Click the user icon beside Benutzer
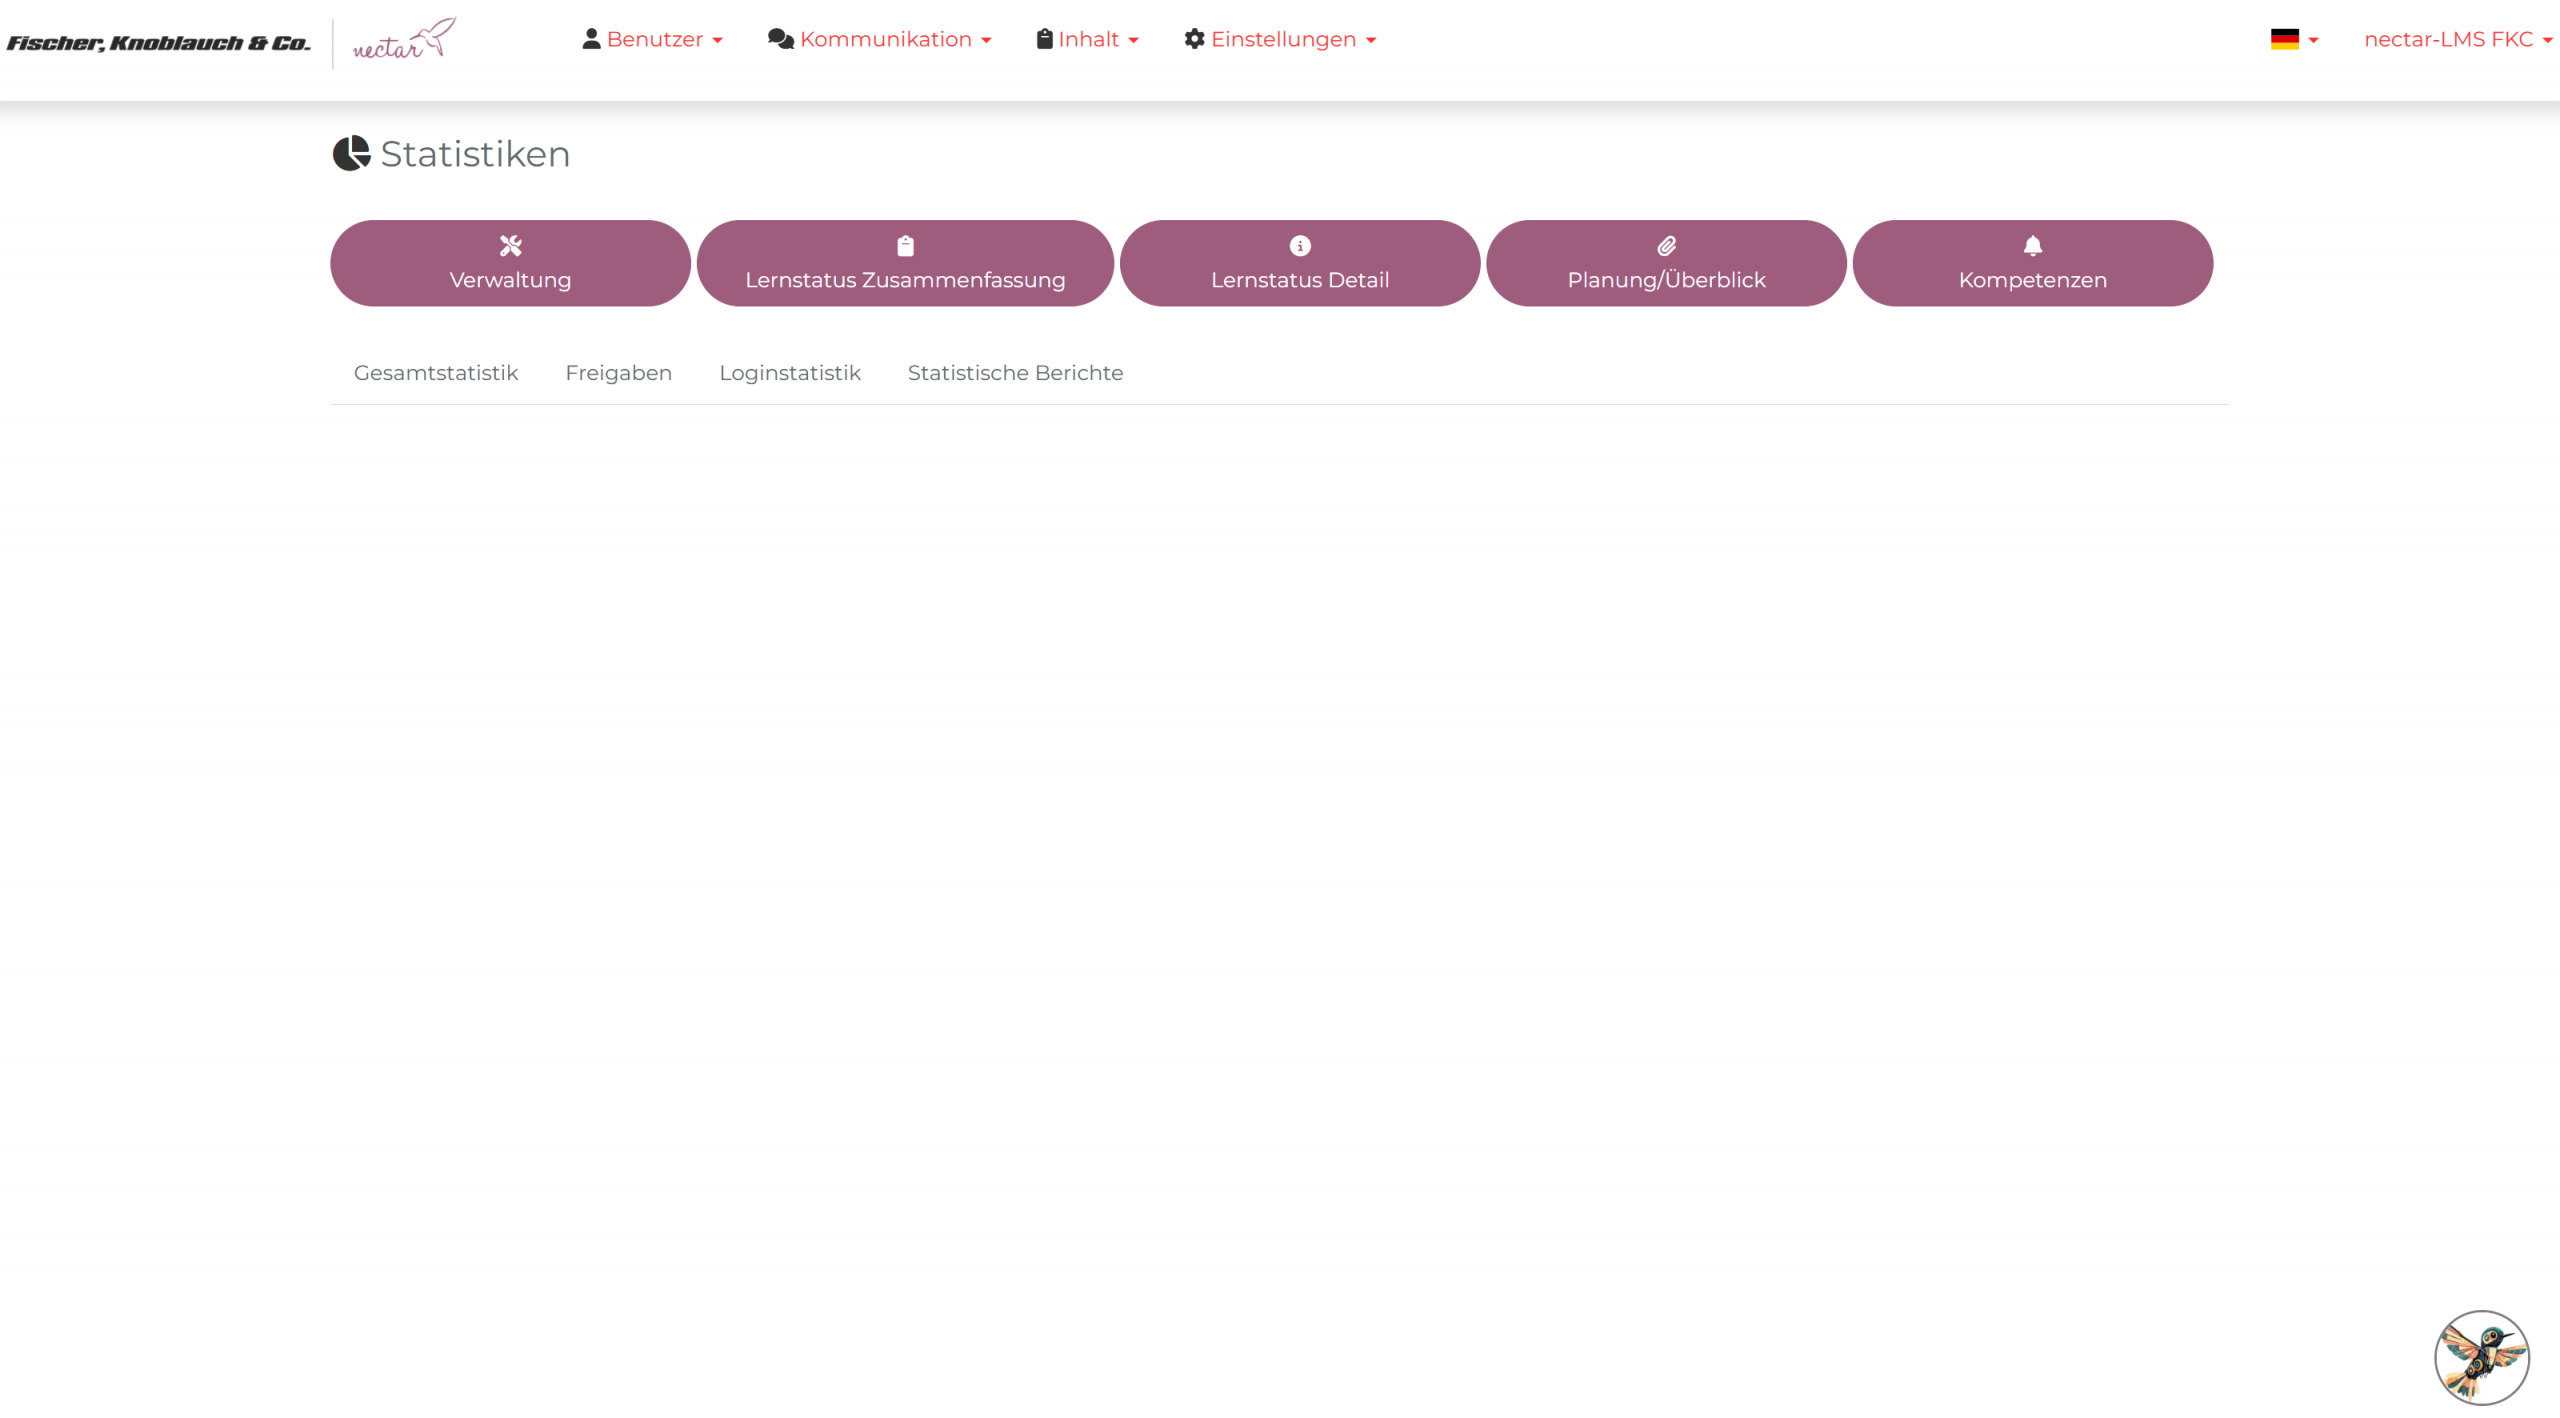This screenshot has width=2560, height=1418. pyautogui.click(x=591, y=39)
